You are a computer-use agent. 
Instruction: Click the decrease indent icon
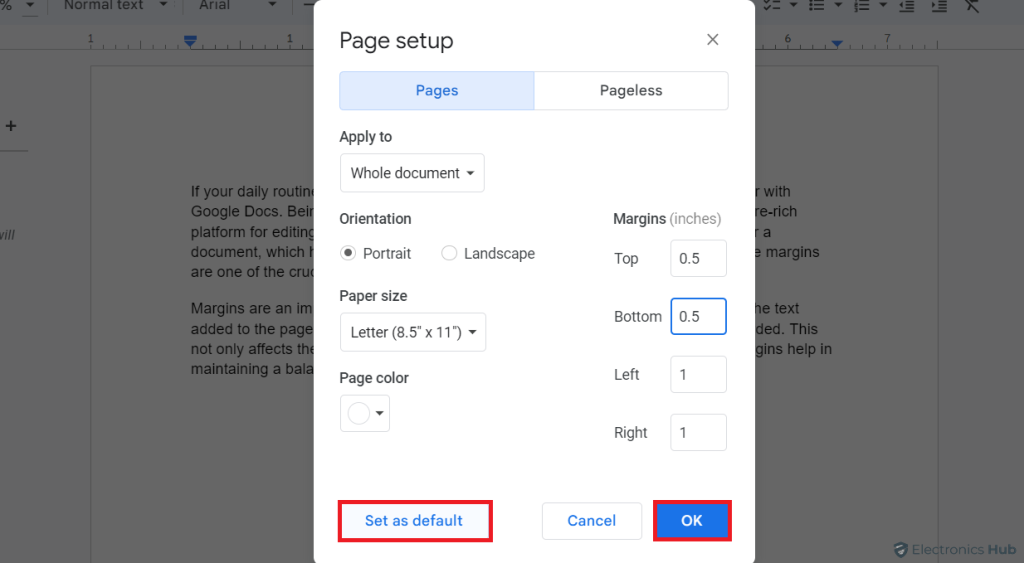pos(906,5)
